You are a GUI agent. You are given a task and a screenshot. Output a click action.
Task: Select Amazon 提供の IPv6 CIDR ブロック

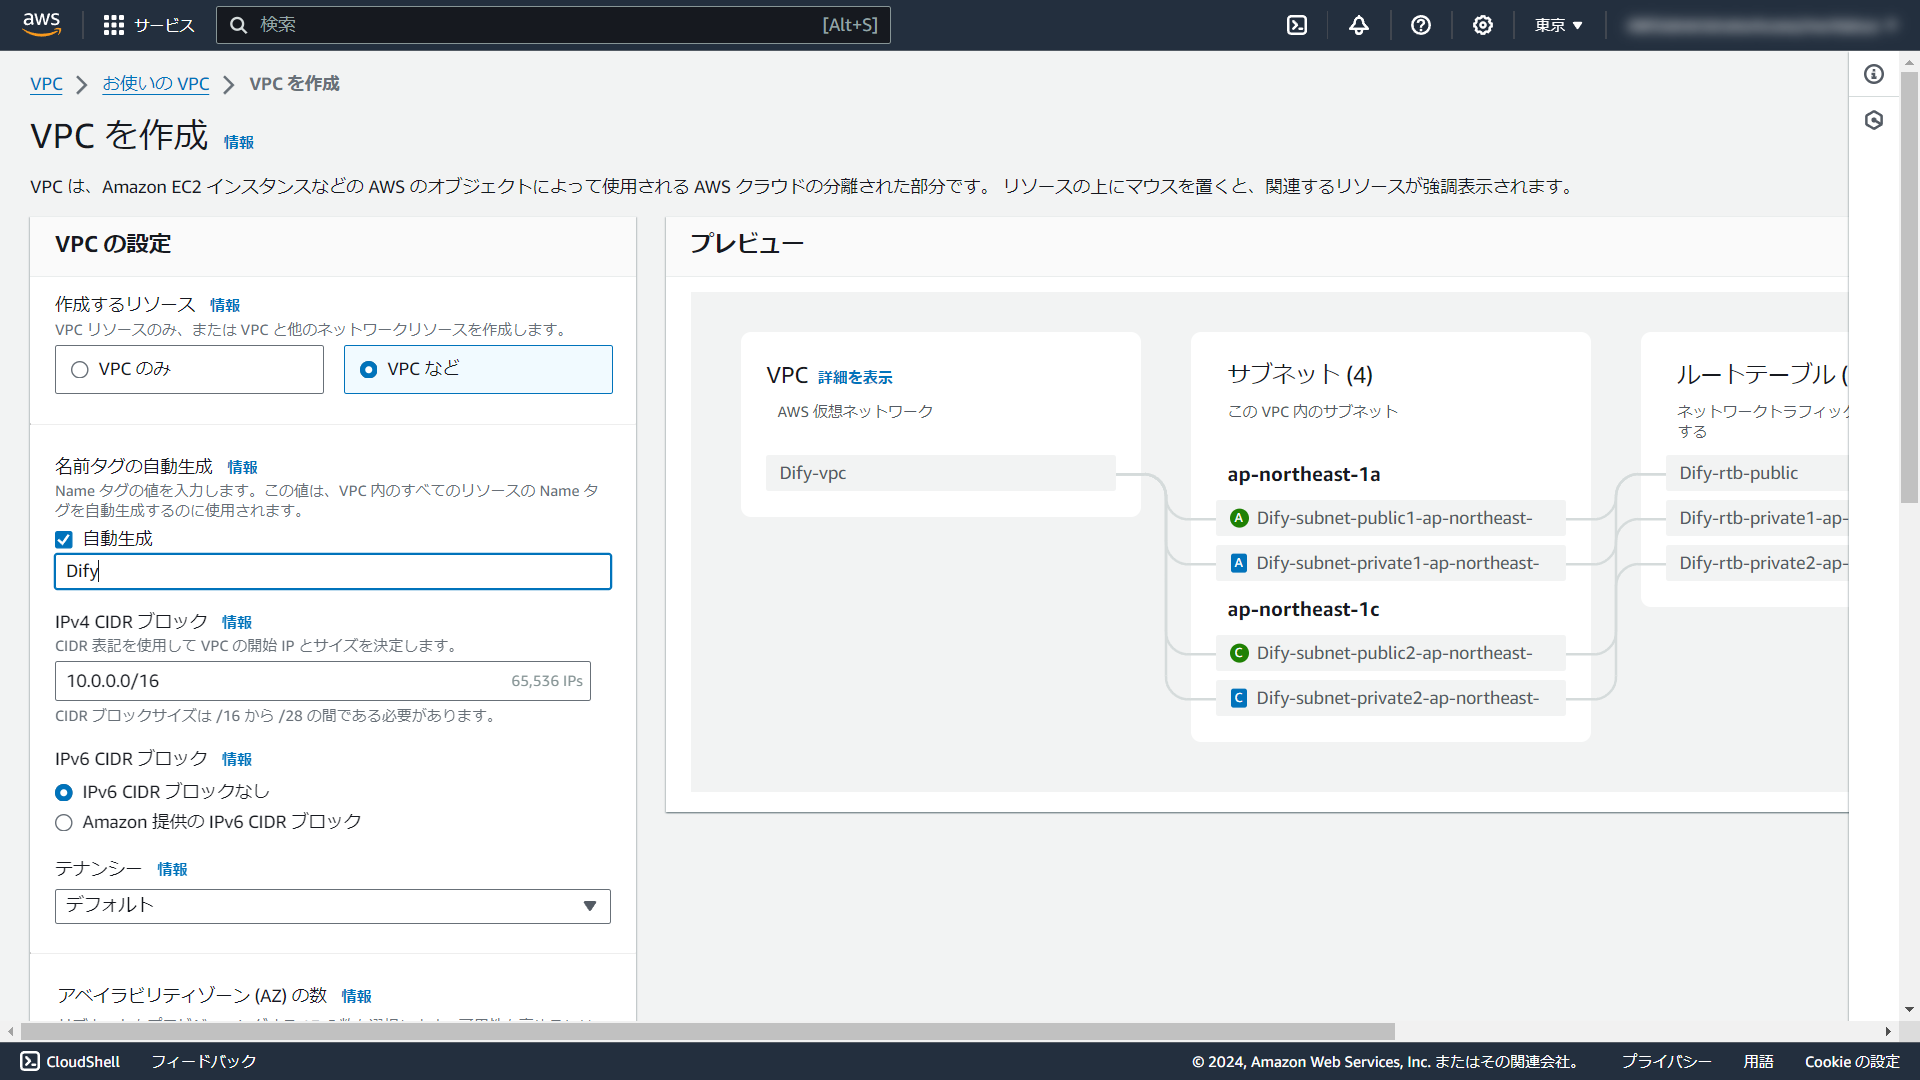[64, 822]
